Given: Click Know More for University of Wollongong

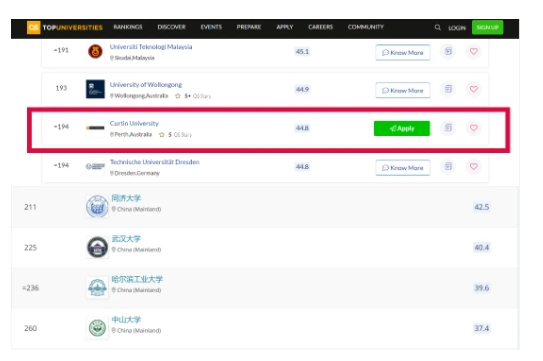Looking at the screenshot, I should (403, 90).
